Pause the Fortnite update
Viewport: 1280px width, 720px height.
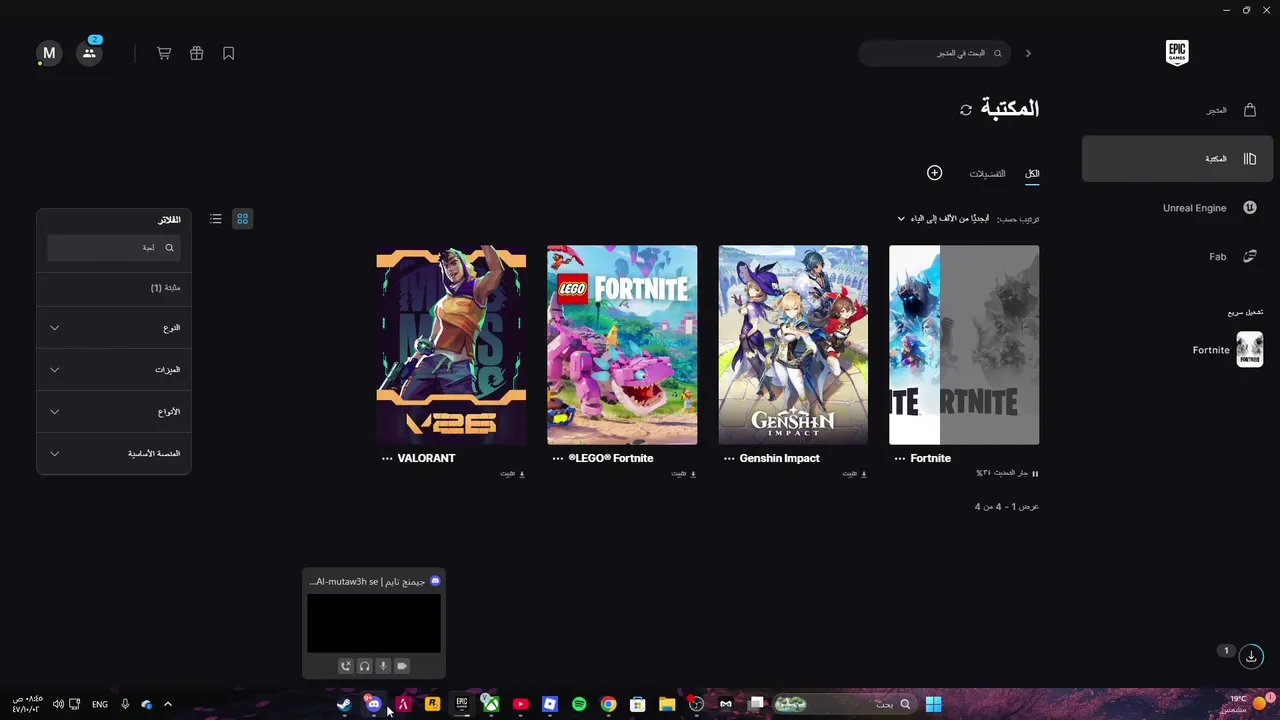[1035, 474]
